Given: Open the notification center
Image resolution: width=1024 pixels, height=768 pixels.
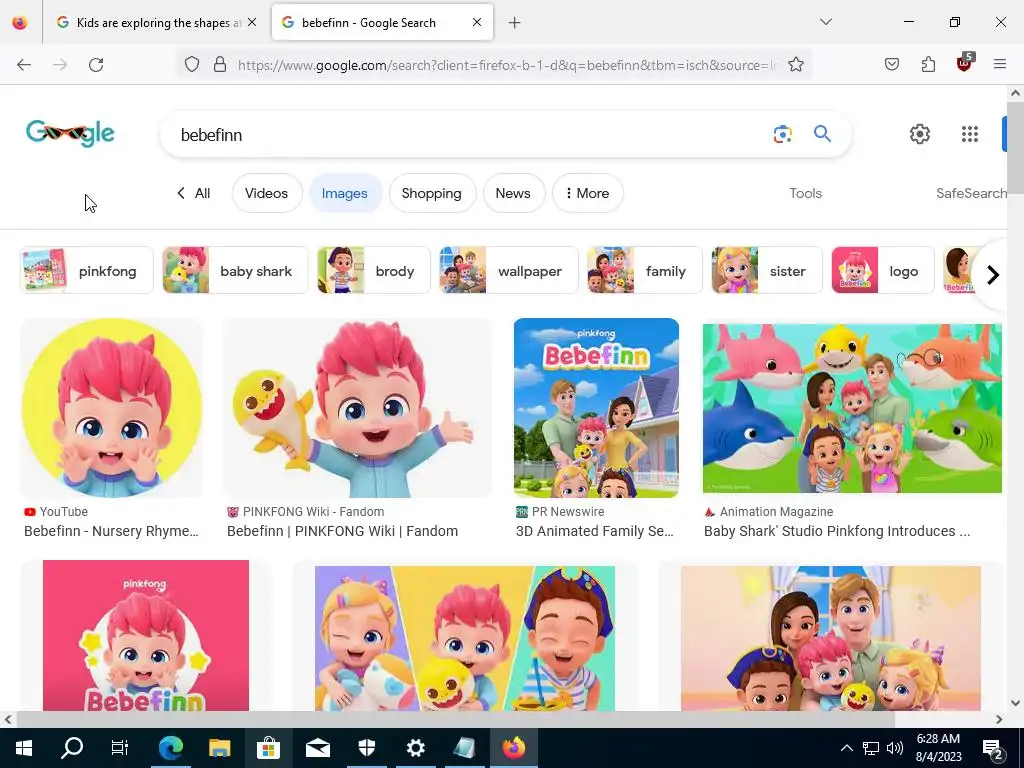Looking at the screenshot, I should pos(993,749).
